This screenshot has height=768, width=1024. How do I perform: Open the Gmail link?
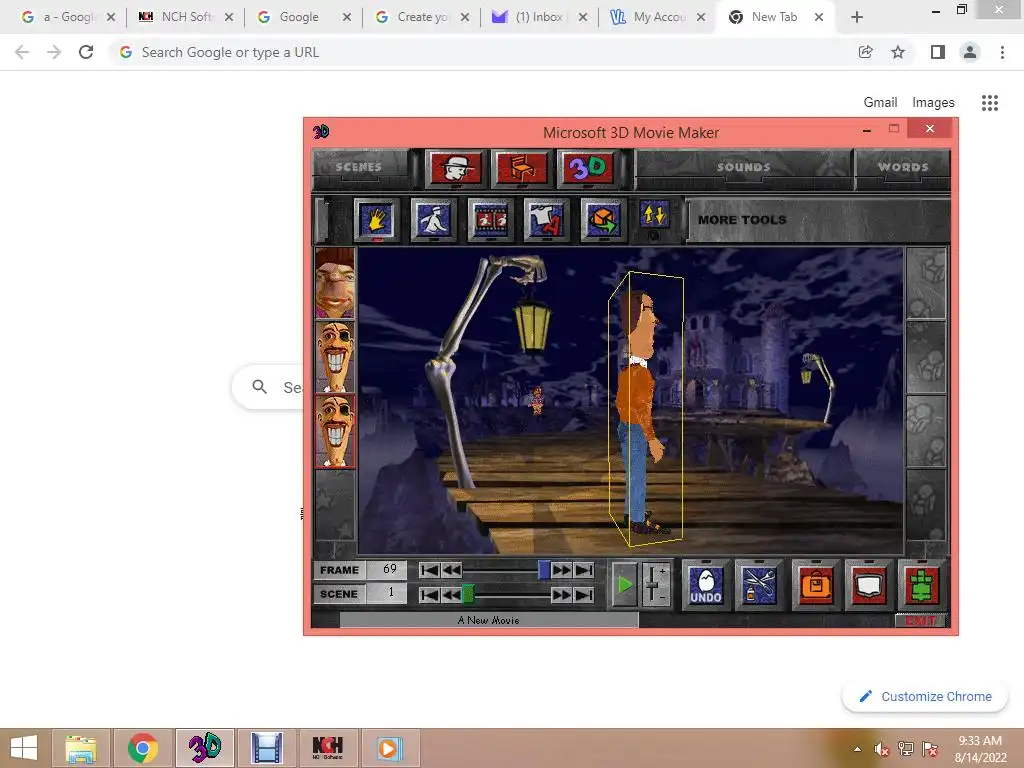[x=880, y=103]
